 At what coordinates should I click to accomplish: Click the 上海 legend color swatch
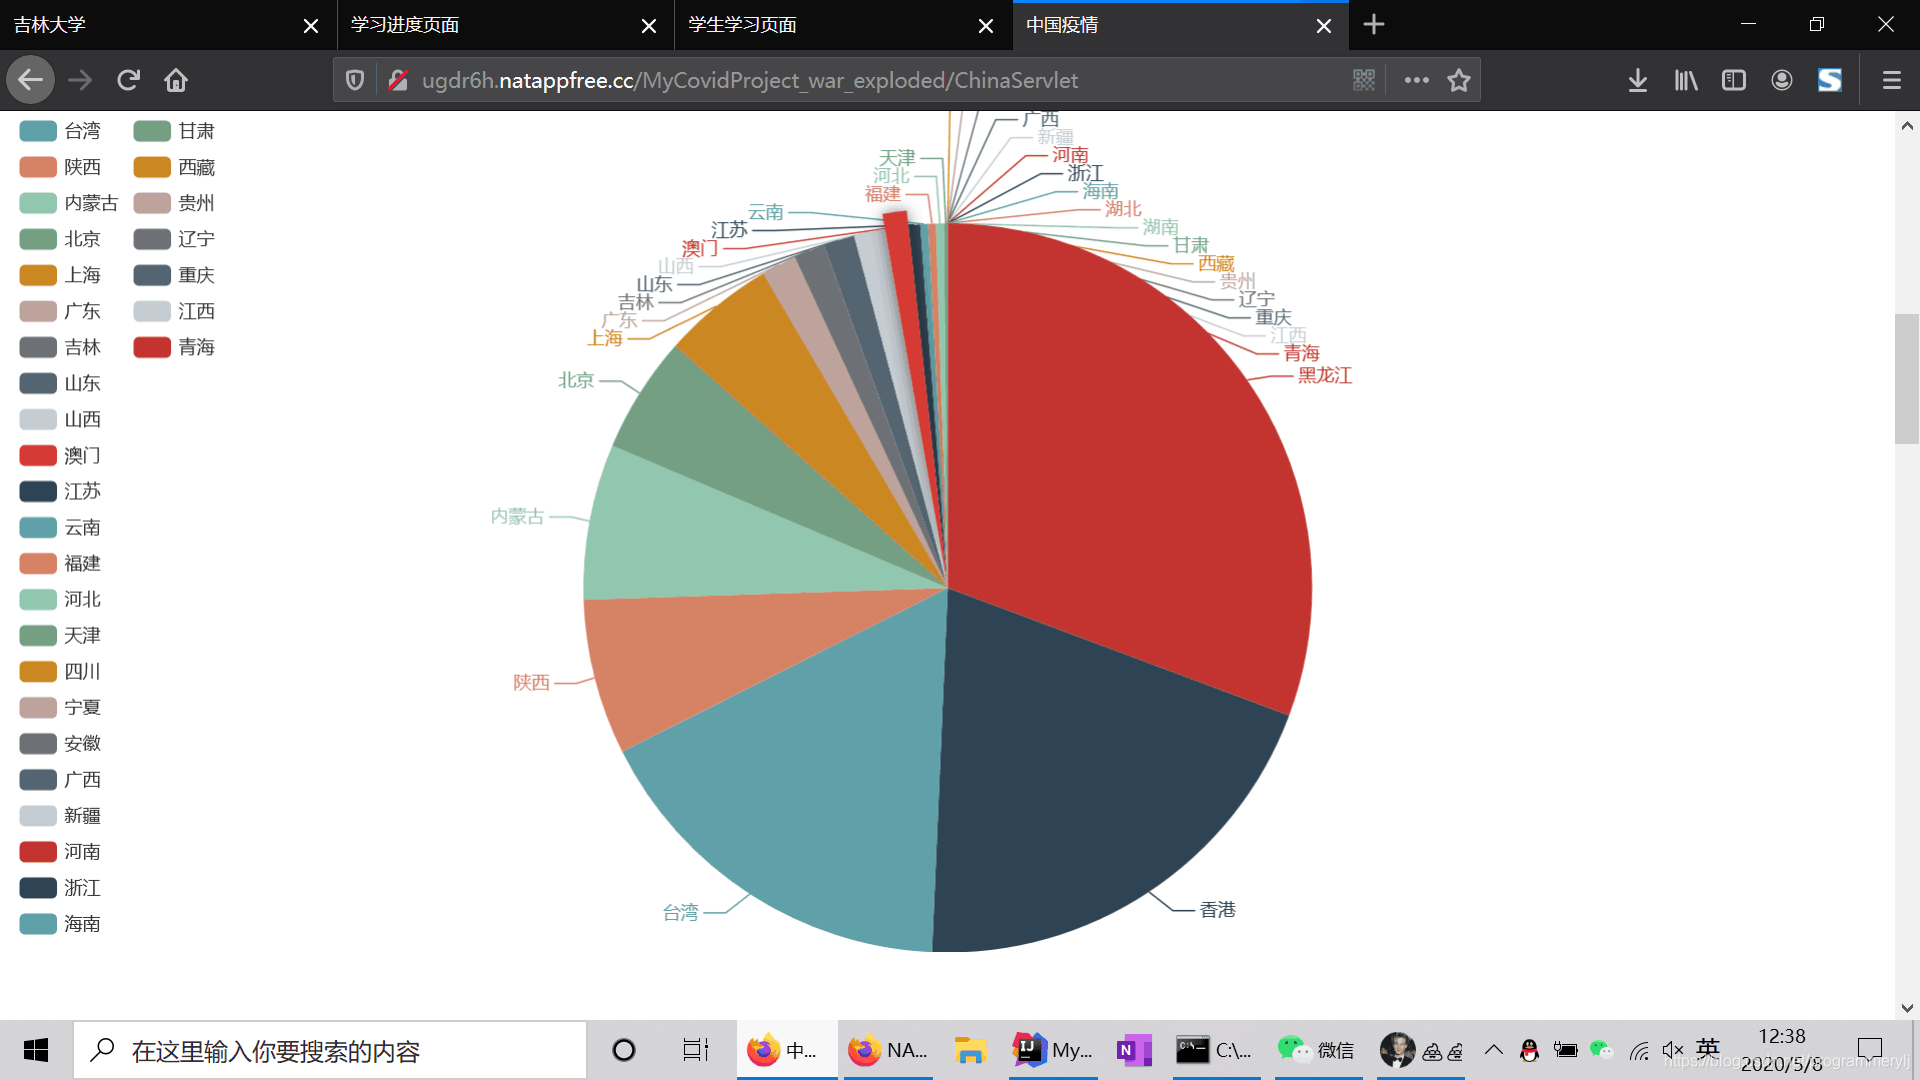38,275
